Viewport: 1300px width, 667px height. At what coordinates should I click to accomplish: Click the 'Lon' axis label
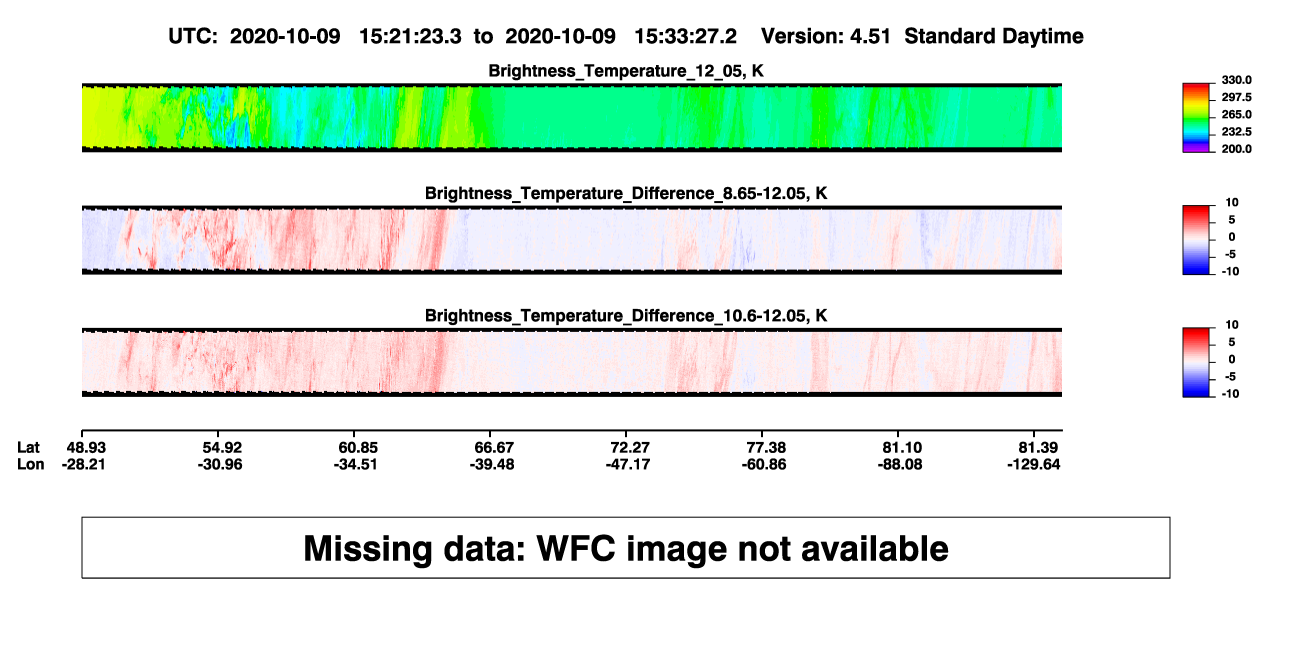[x=30, y=464]
